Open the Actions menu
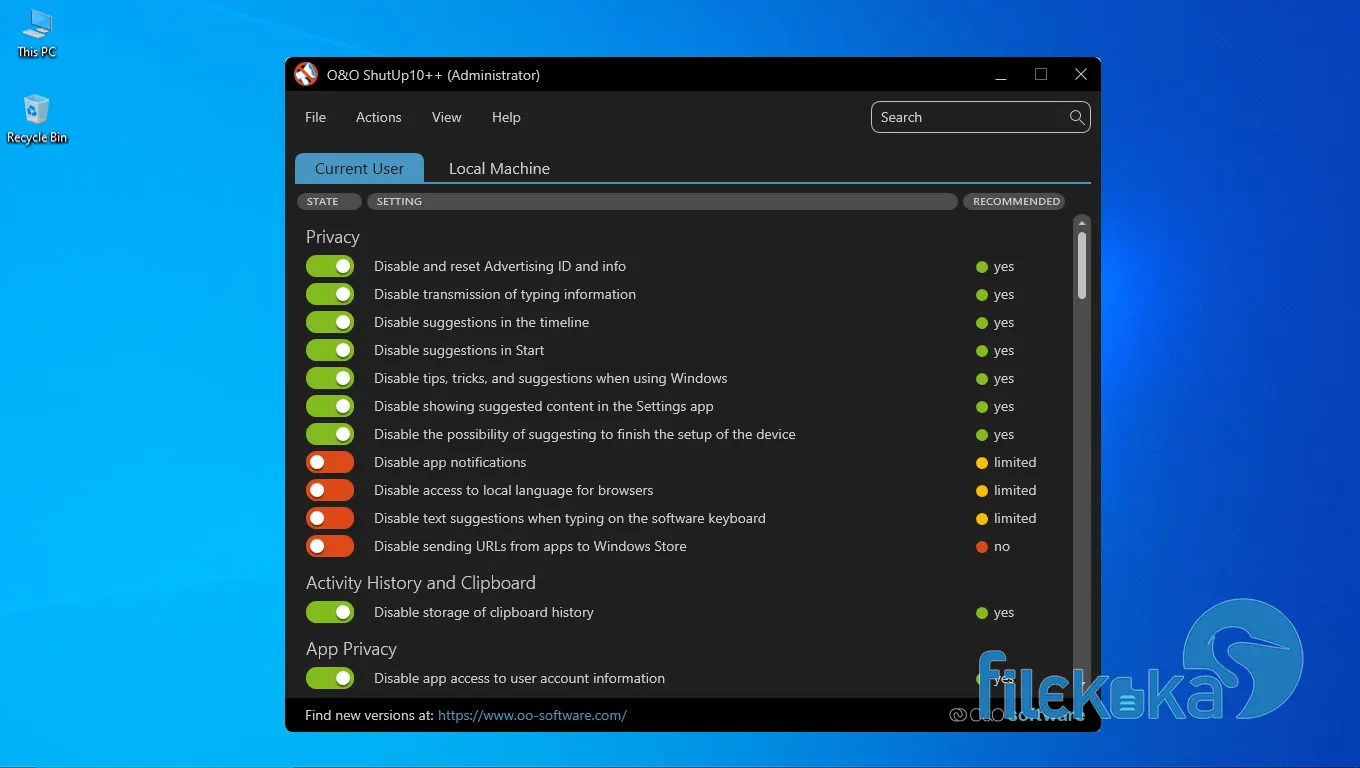Image resolution: width=1360 pixels, height=768 pixels. 378,117
